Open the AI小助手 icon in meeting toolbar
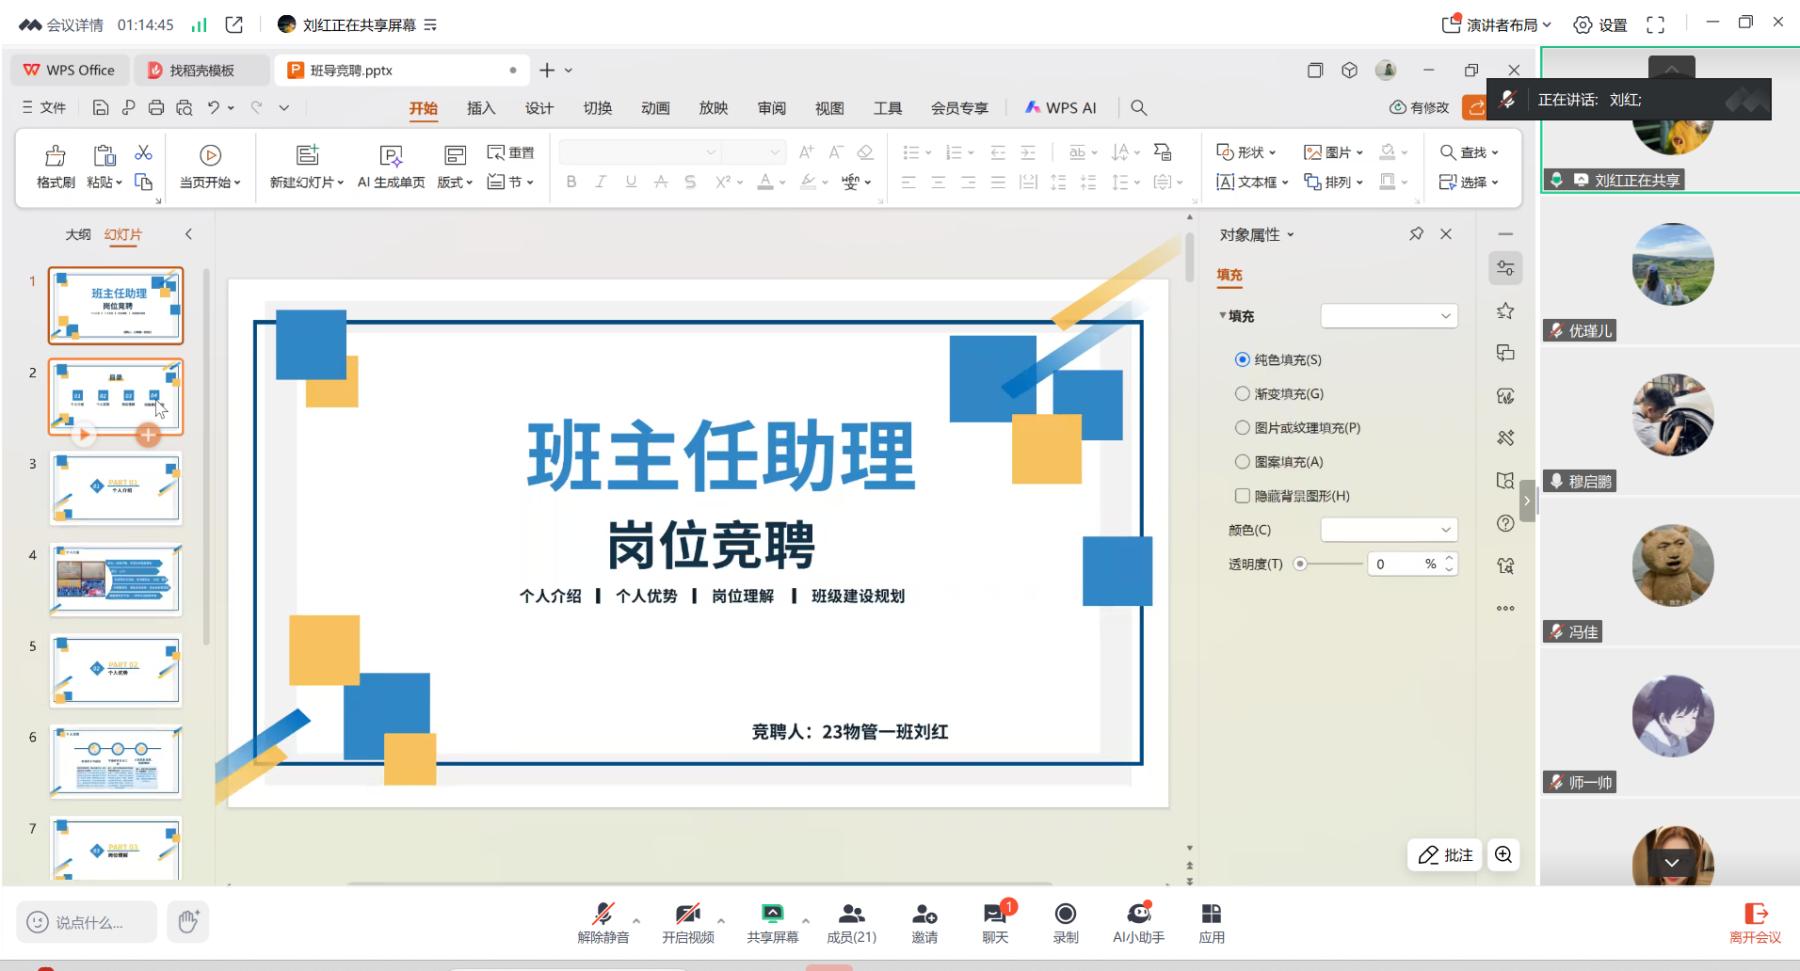This screenshot has width=1800, height=971. coord(1138,914)
